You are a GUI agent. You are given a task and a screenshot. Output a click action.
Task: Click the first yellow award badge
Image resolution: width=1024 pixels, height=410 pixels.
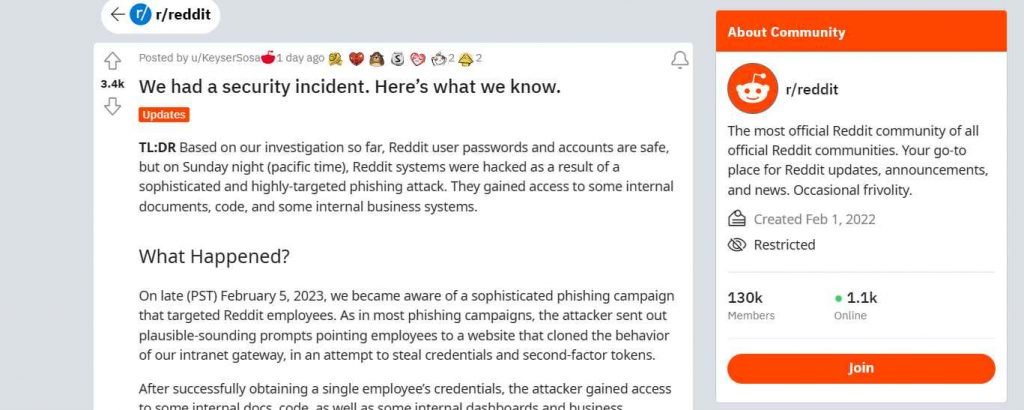336,59
